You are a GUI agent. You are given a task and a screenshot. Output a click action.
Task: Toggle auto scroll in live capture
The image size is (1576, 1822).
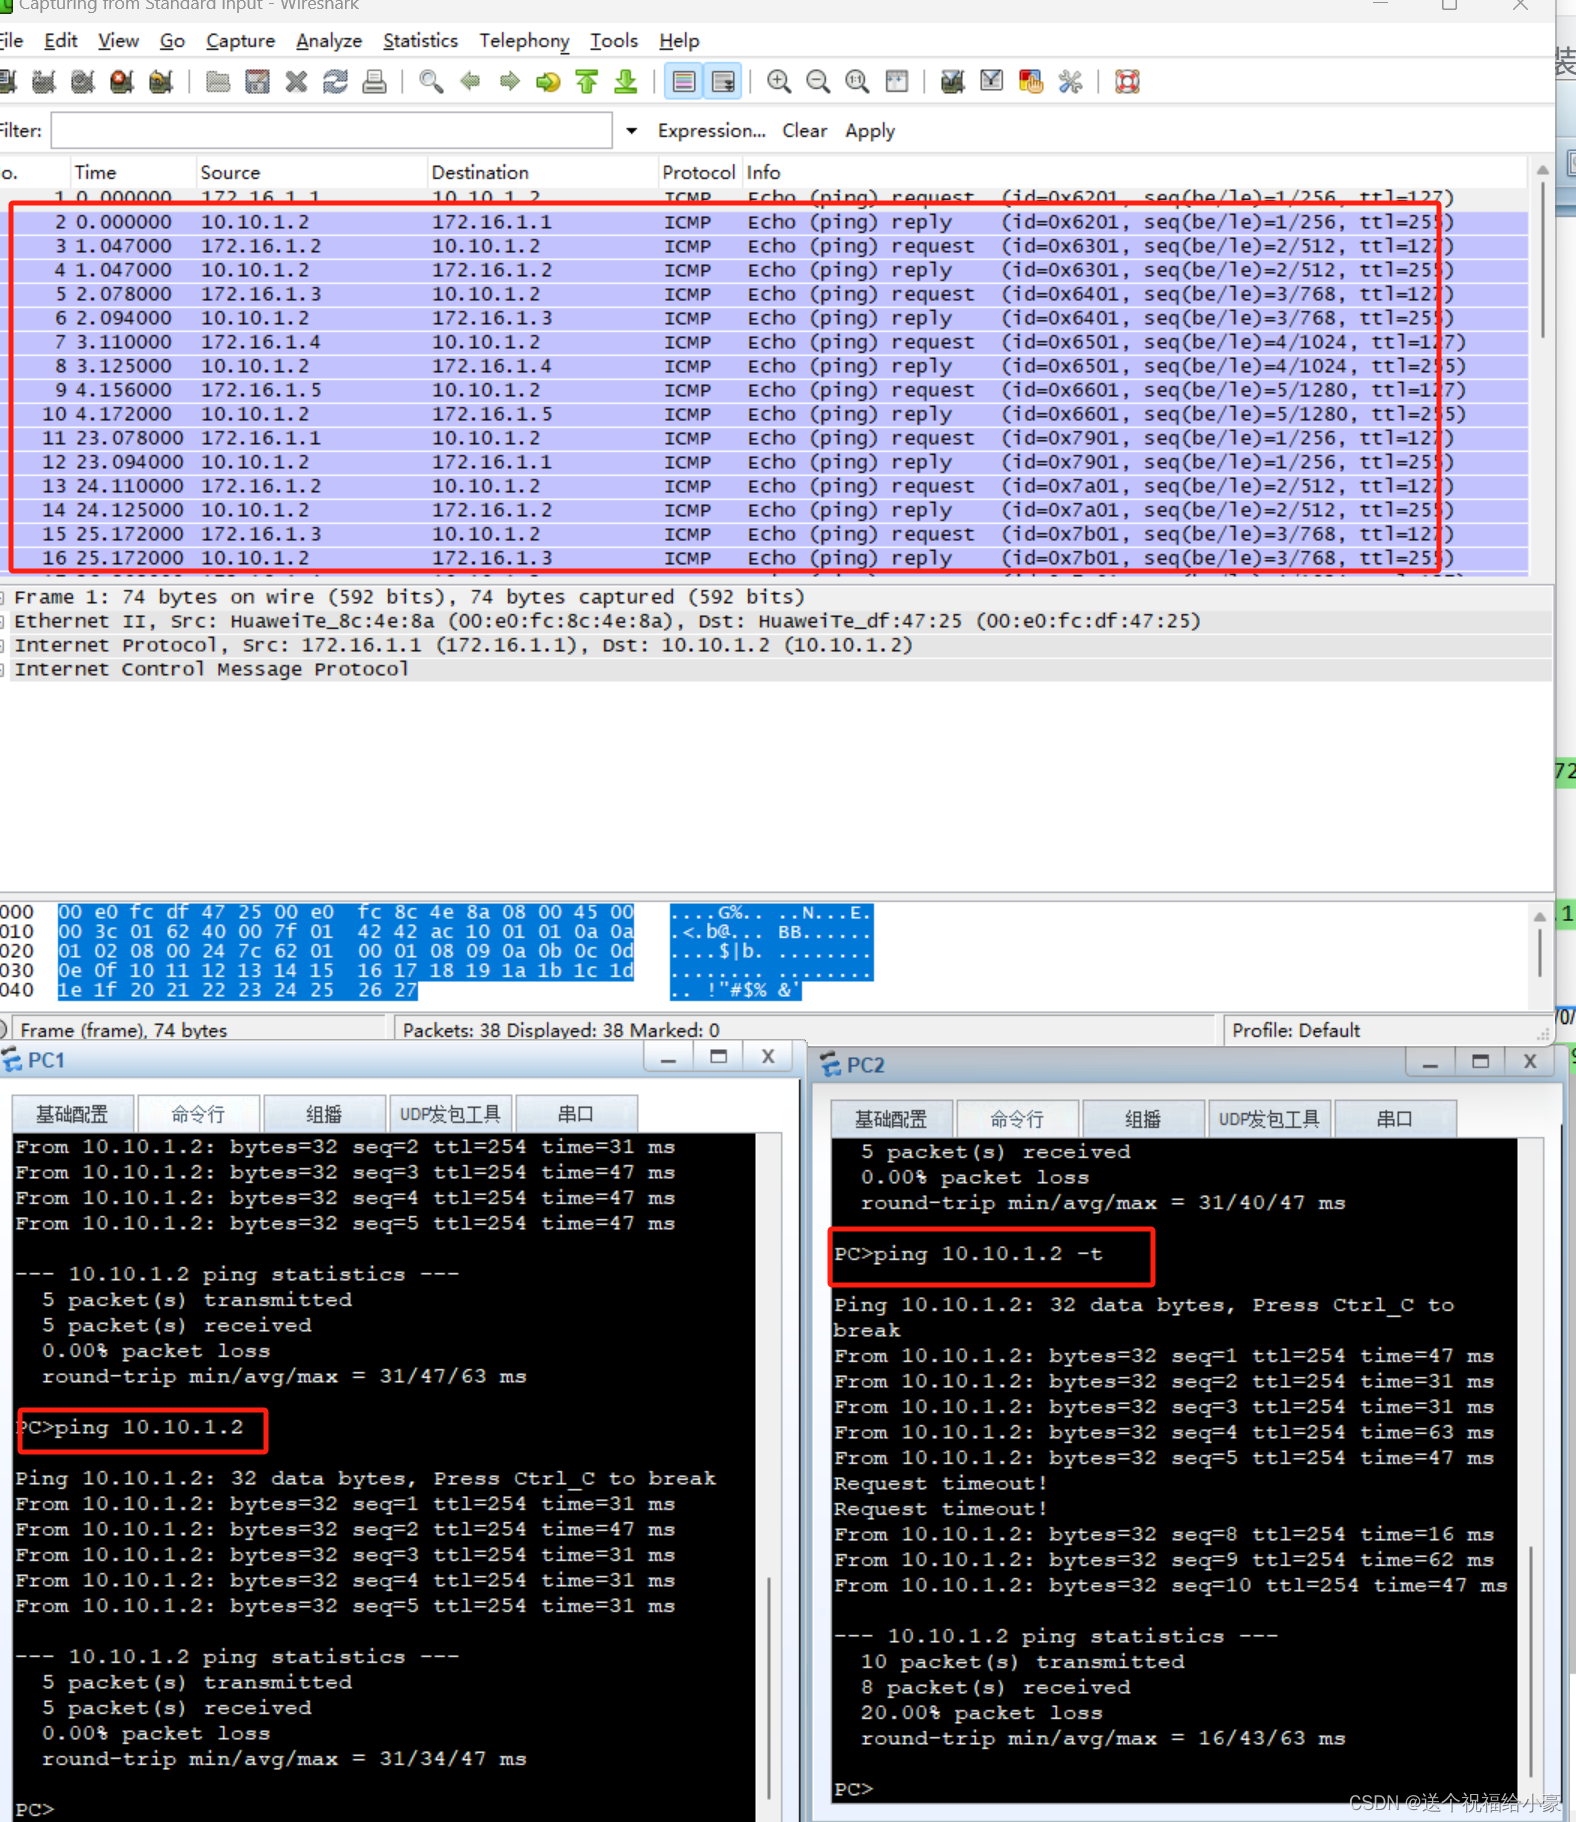point(723,82)
